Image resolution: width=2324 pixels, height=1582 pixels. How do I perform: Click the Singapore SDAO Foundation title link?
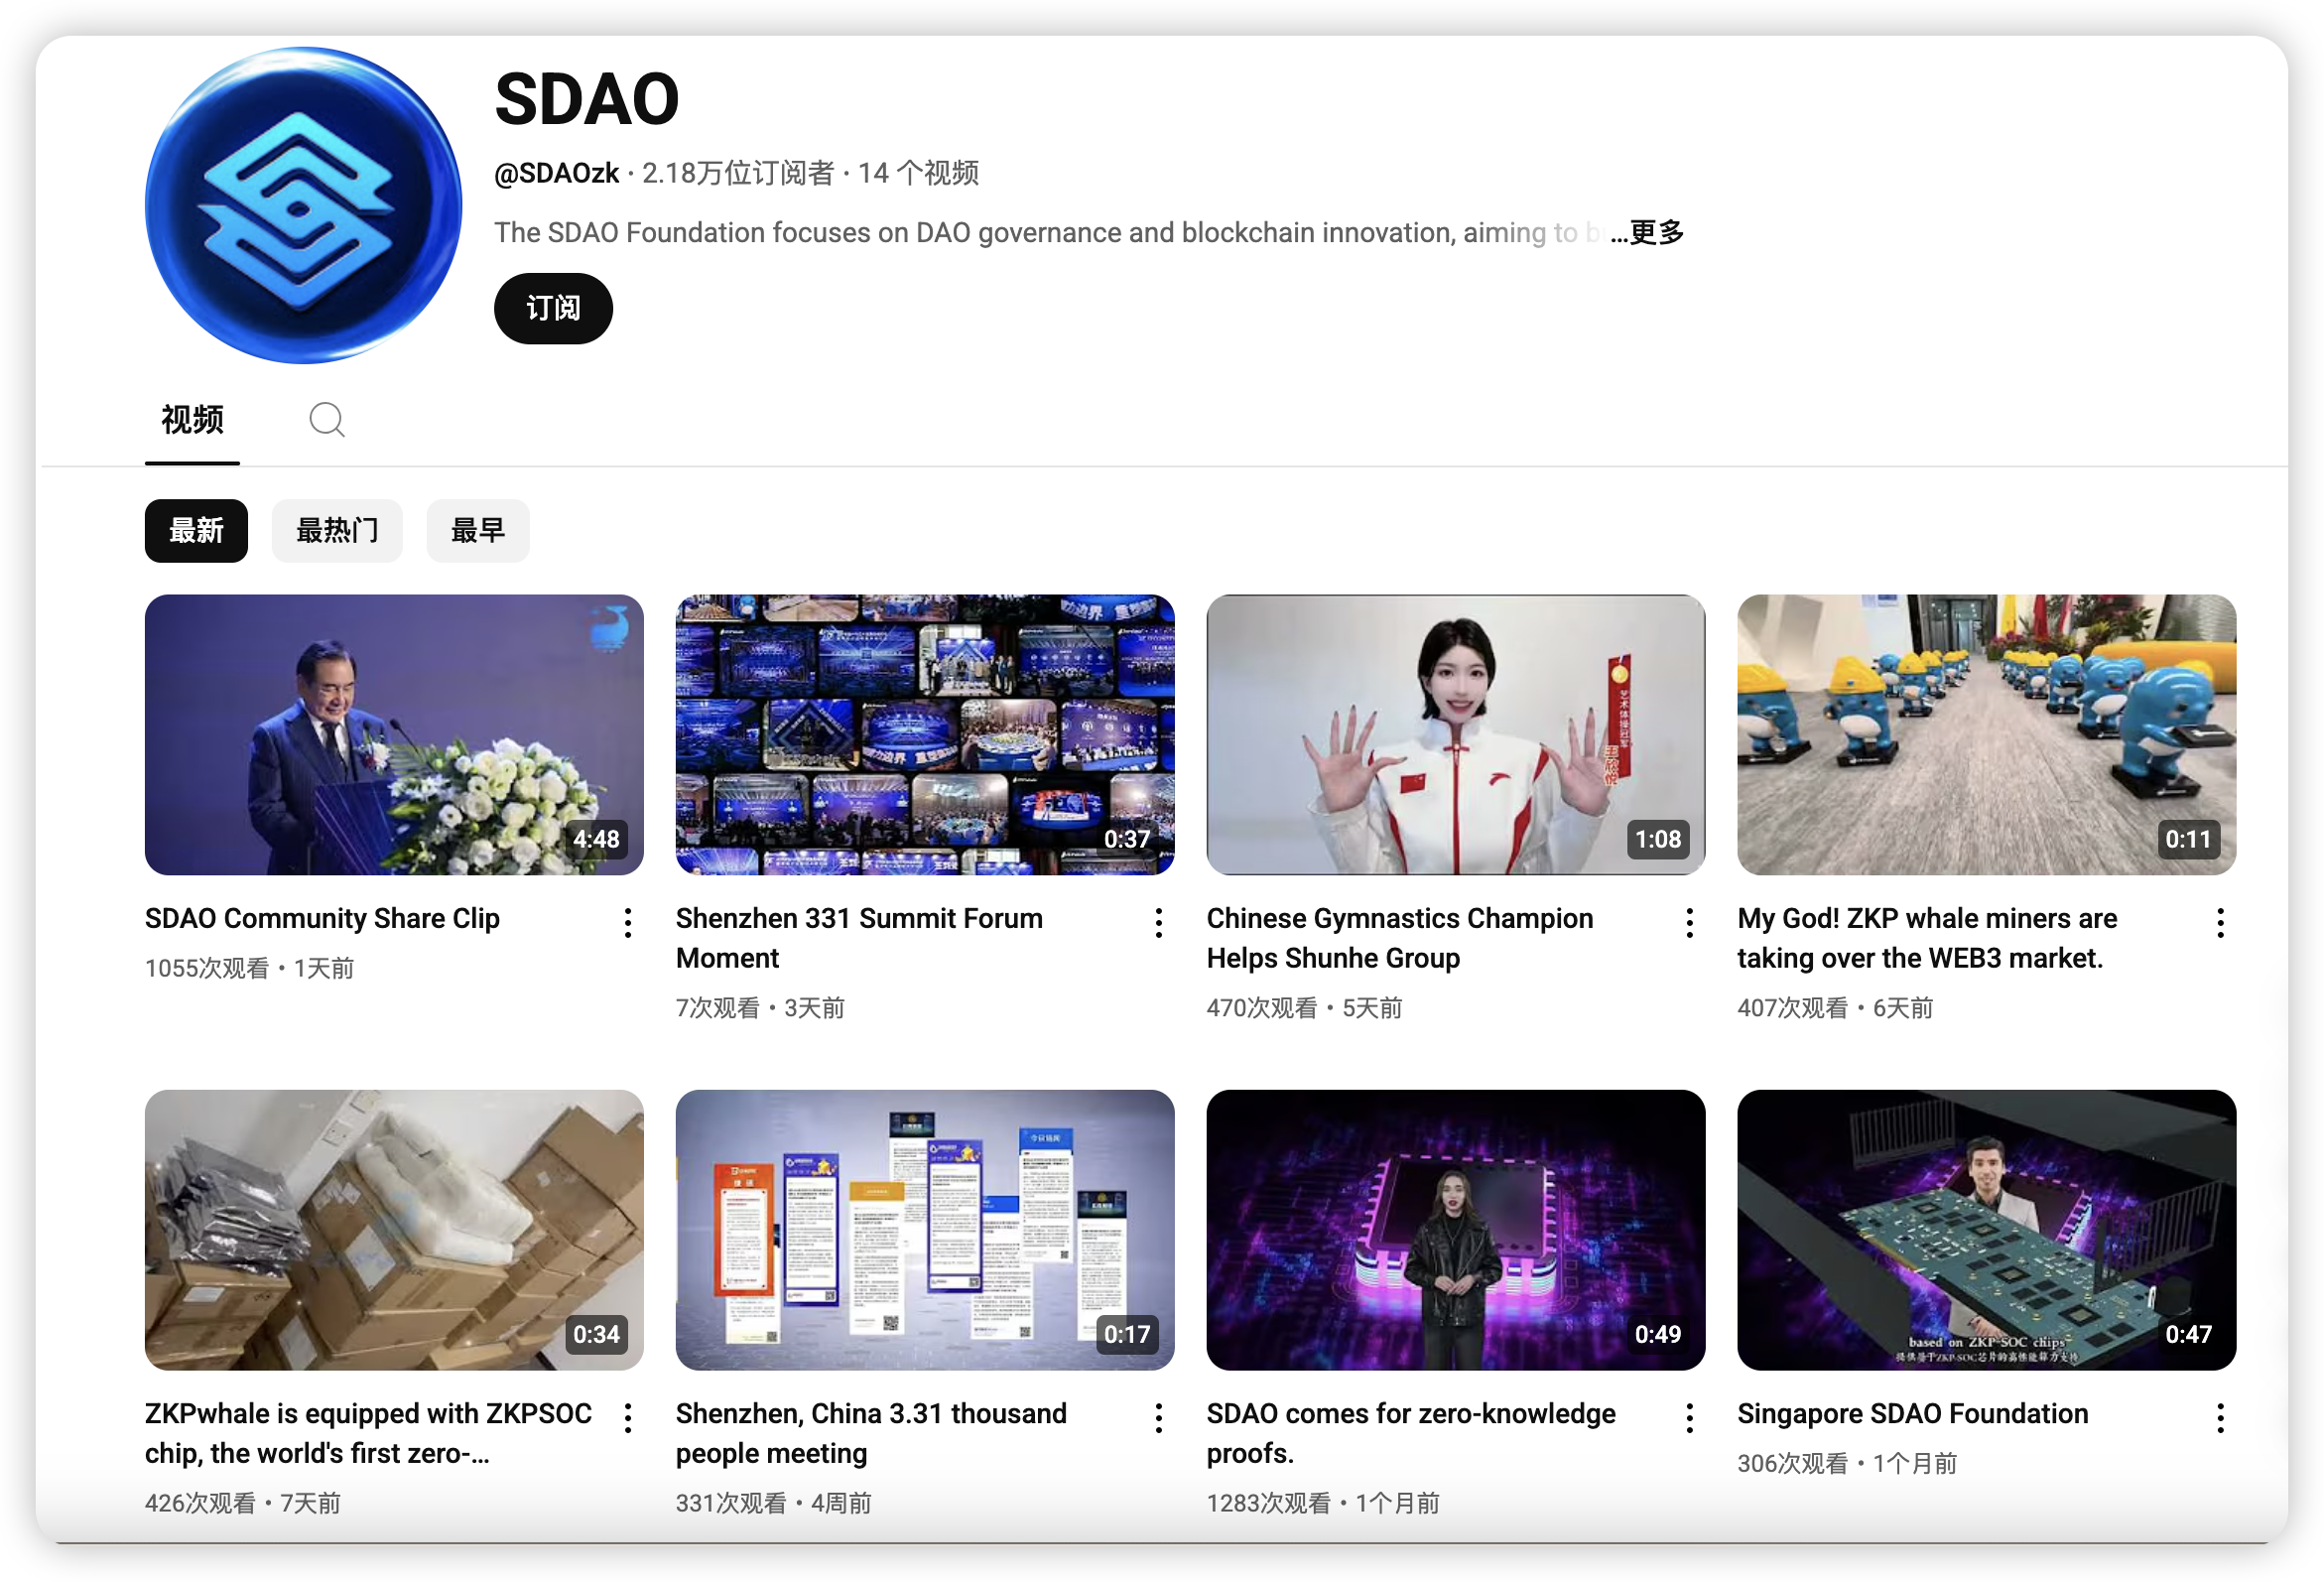click(x=1912, y=1413)
